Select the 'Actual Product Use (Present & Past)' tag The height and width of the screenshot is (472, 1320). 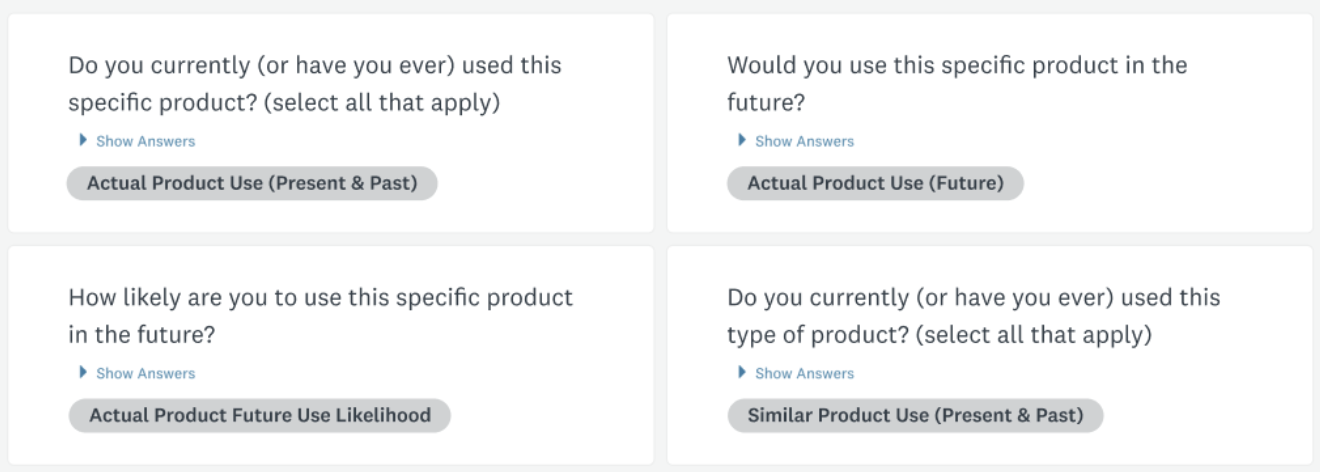[252, 184]
